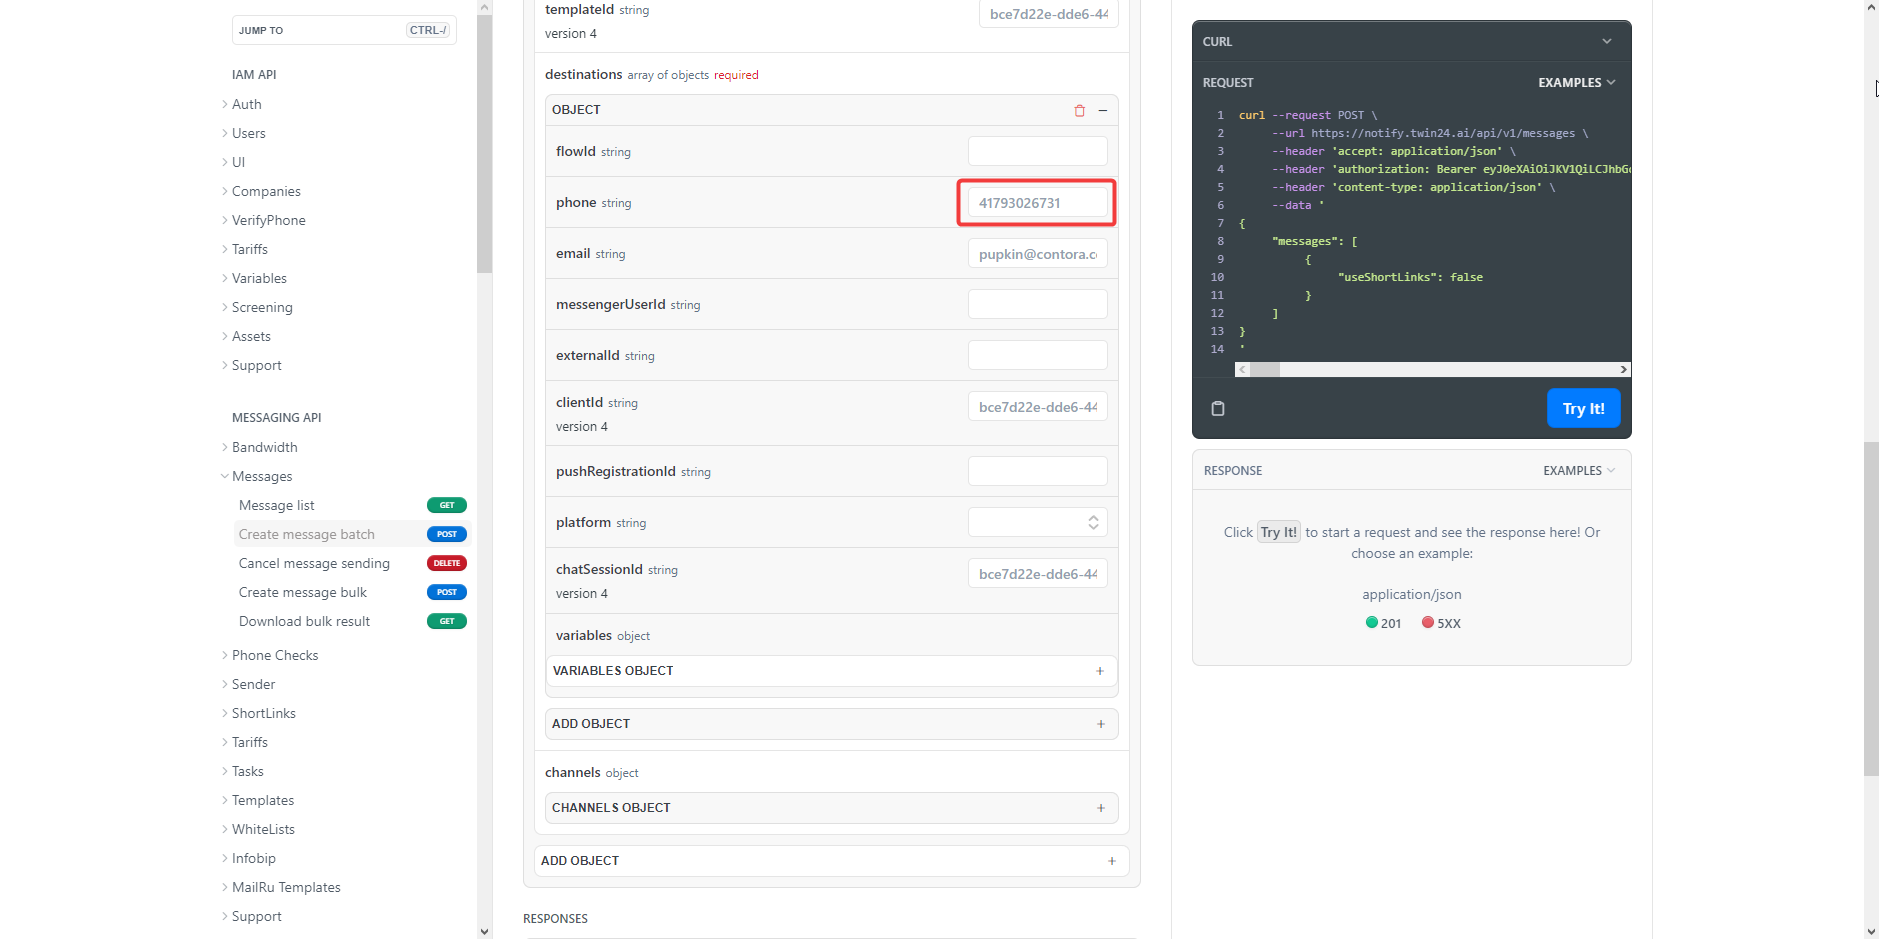Delete the destinations object with trash icon
The height and width of the screenshot is (939, 1879).
pos(1080,111)
